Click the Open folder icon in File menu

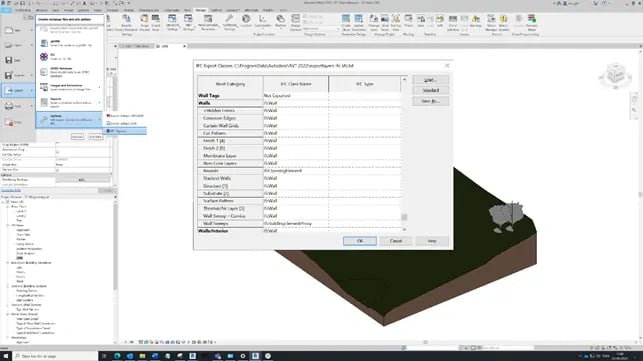(x=9, y=45)
